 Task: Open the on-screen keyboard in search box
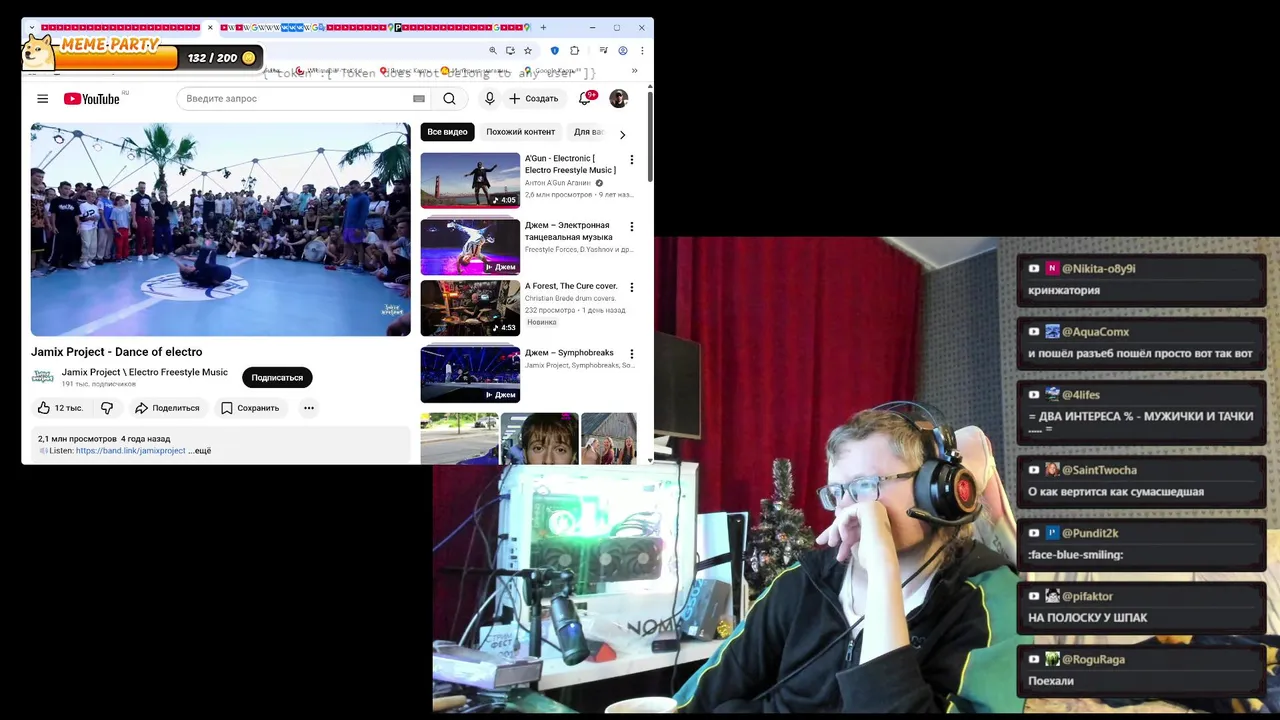click(x=419, y=98)
